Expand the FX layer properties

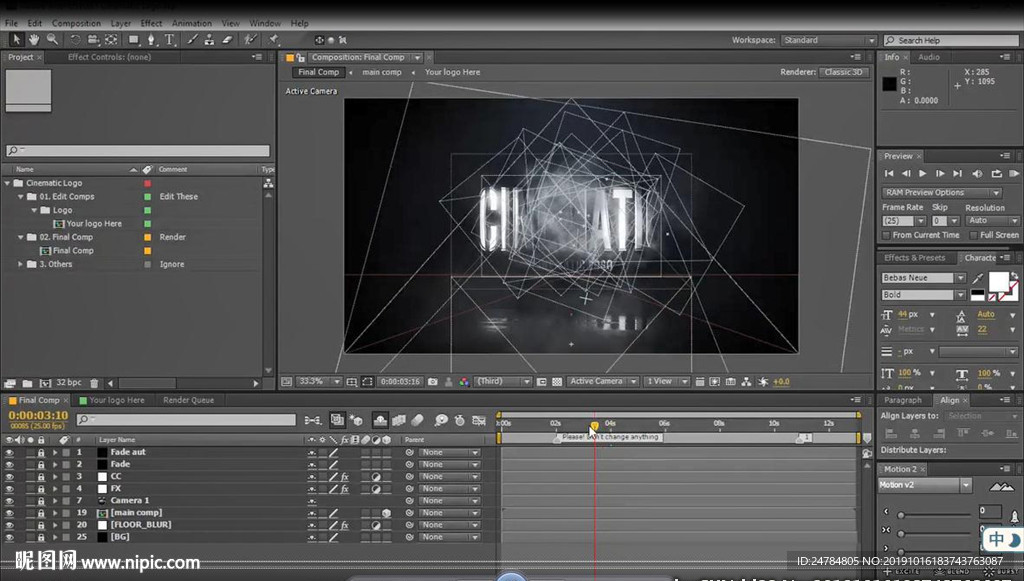(x=55, y=489)
